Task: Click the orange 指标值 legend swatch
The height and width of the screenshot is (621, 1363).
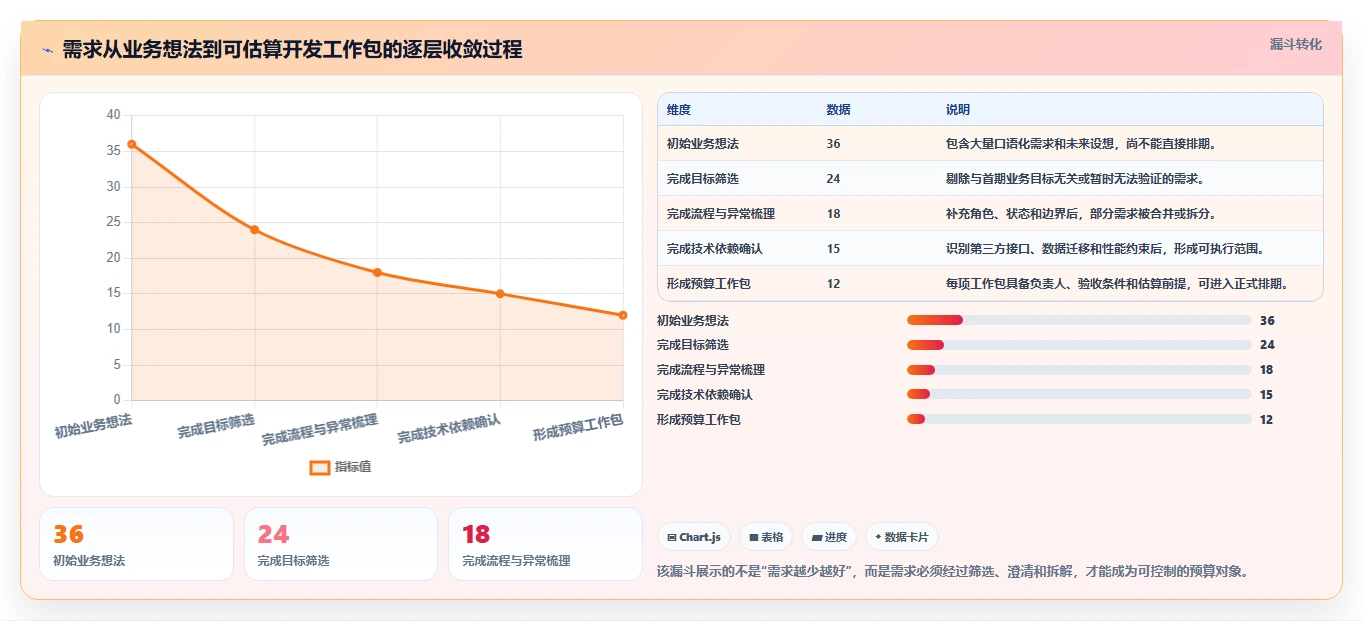Action: [x=320, y=467]
